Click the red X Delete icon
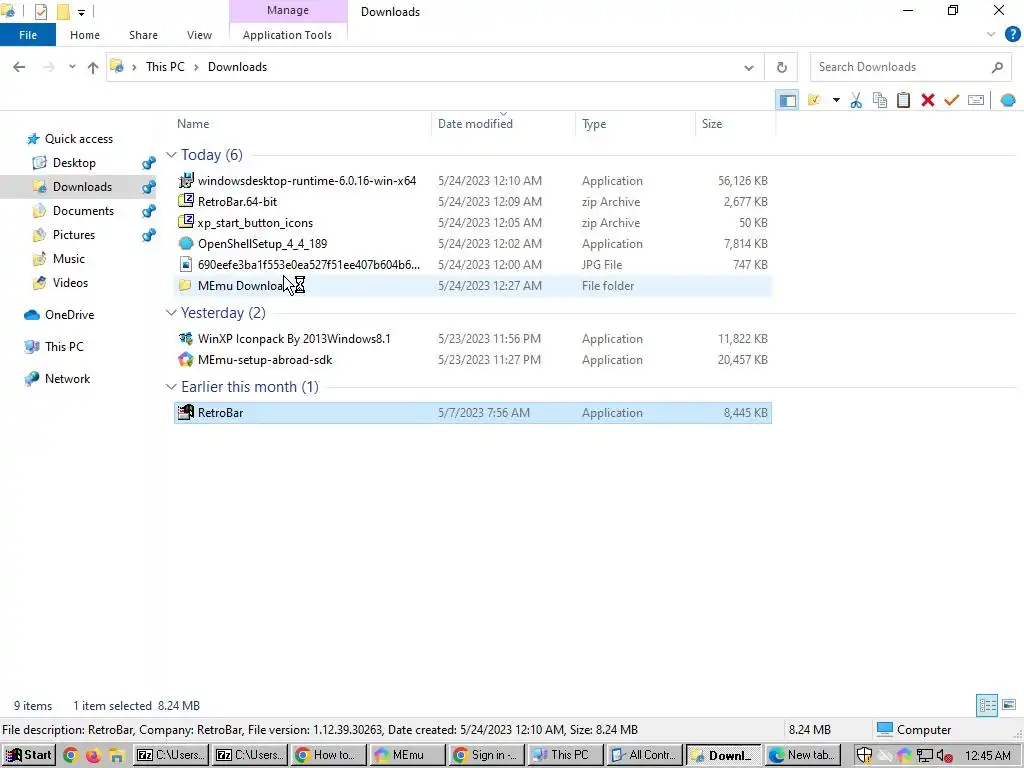 (927, 101)
